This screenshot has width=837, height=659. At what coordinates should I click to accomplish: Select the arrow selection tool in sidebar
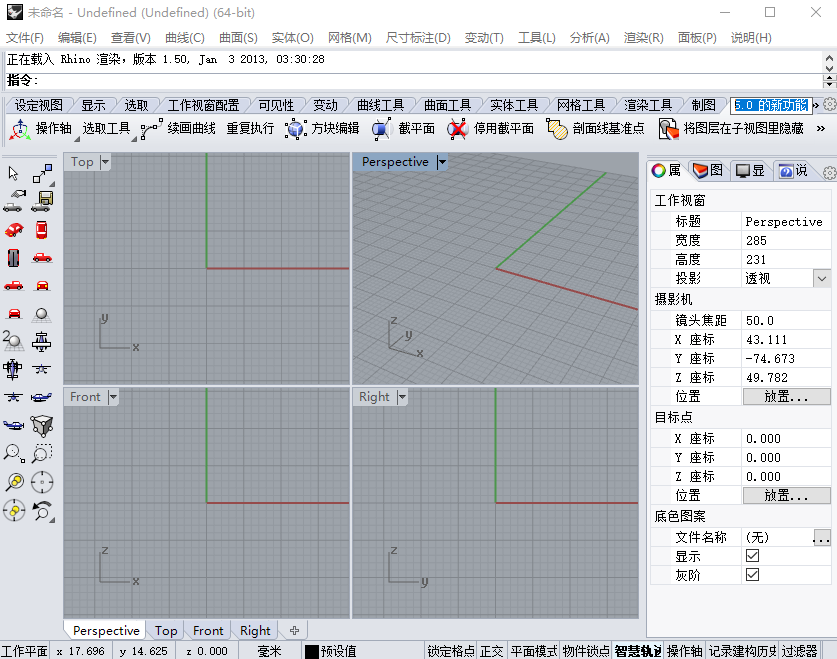[x=13, y=173]
